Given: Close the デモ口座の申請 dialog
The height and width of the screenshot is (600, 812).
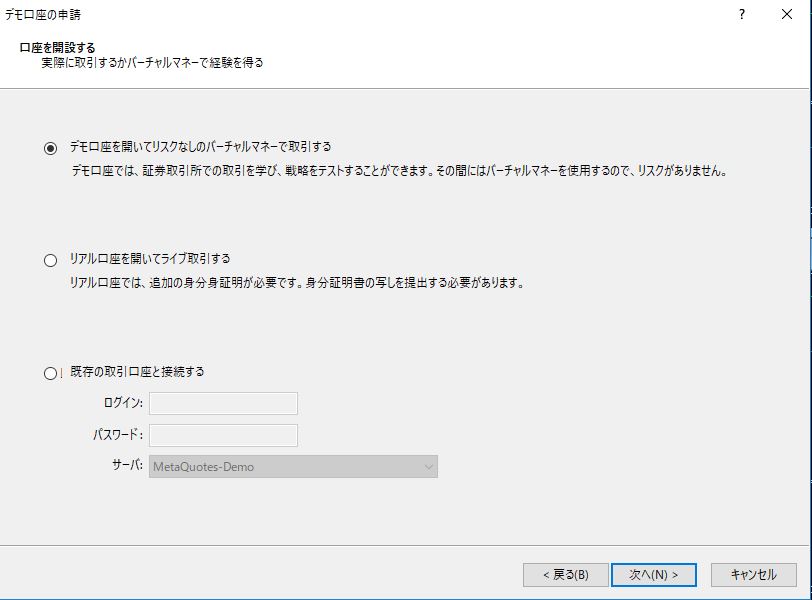Looking at the screenshot, I should tap(787, 14).
